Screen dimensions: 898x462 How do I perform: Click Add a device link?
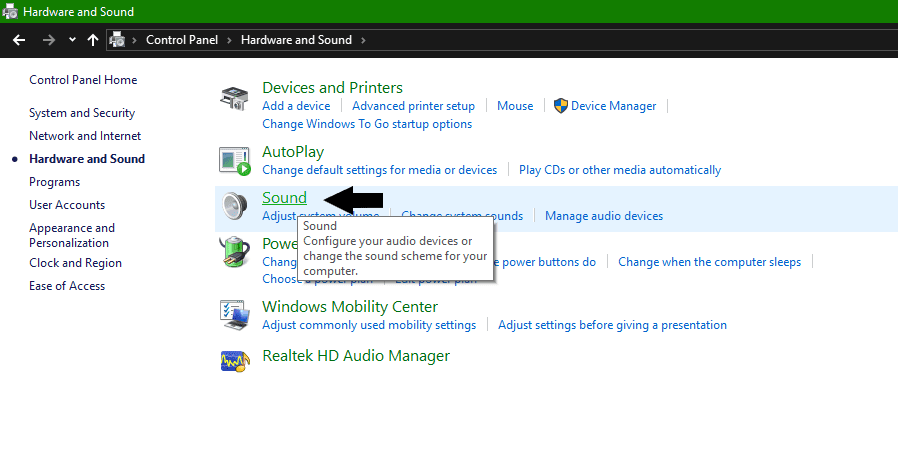[x=296, y=106]
